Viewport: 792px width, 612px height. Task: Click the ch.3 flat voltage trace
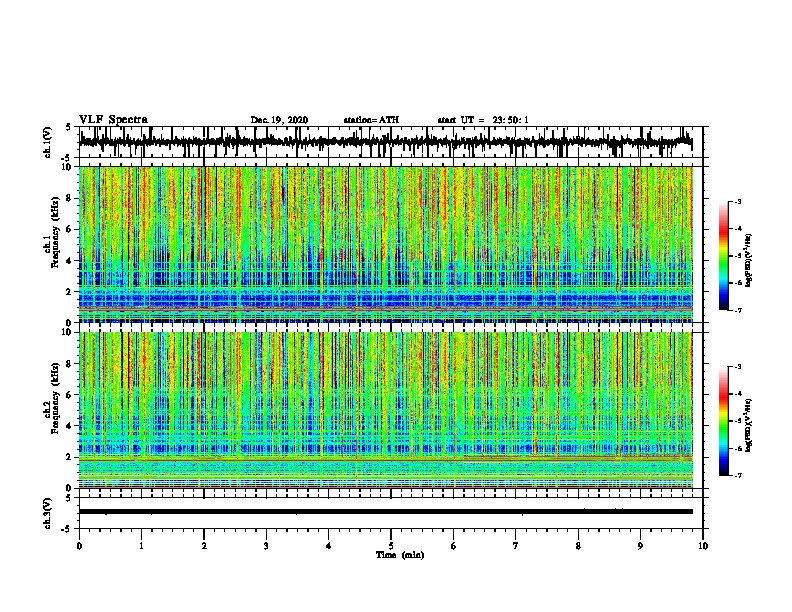tap(385, 512)
